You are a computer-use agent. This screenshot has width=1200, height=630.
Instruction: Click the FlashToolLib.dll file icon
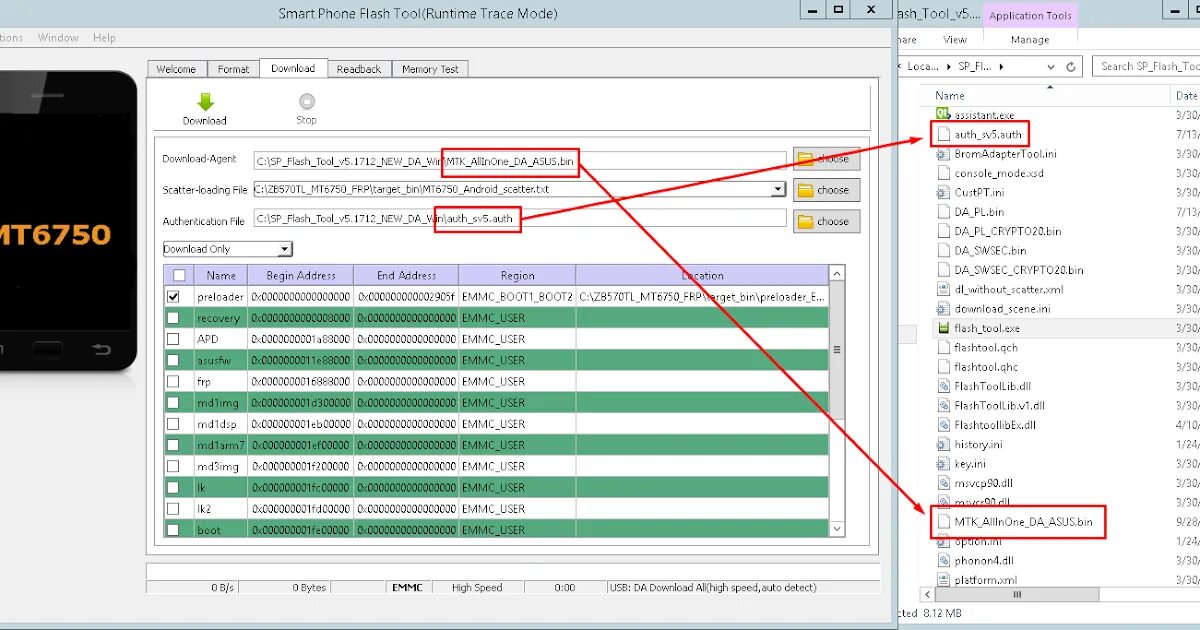pyautogui.click(x=943, y=386)
